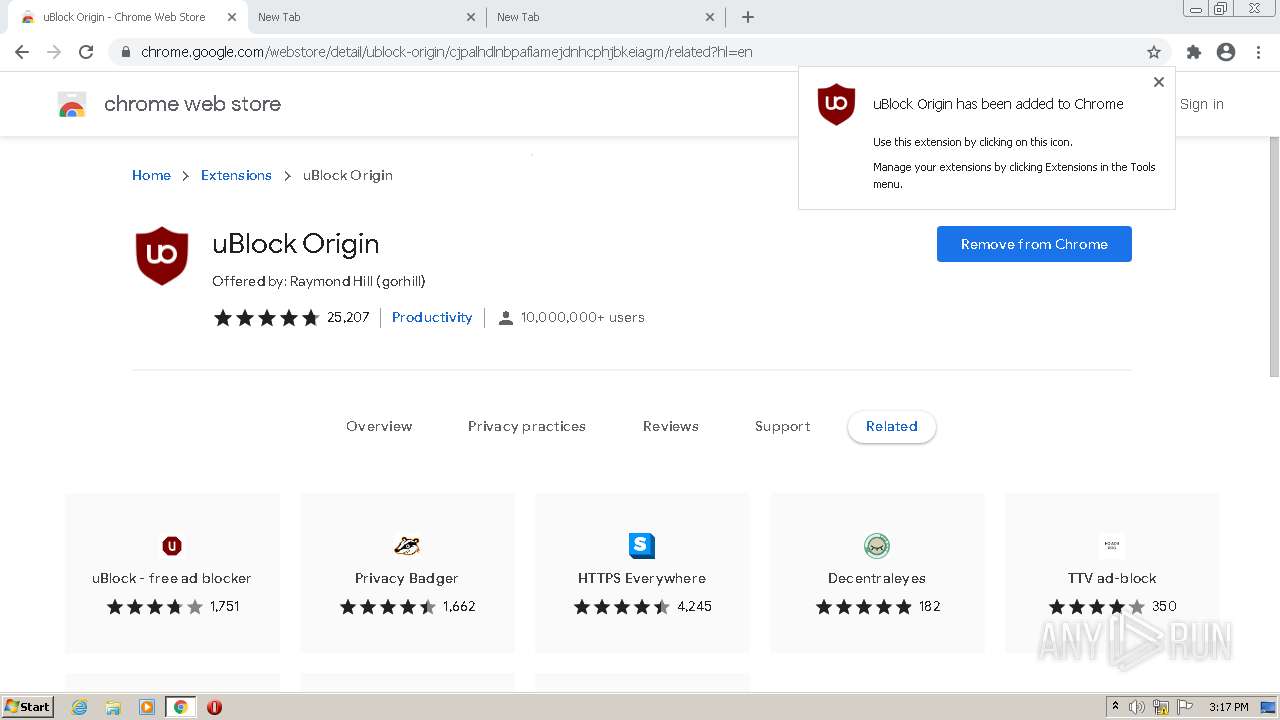Click the HTTPS Everywhere title
Screen dimensions: 1280x720
(642, 578)
